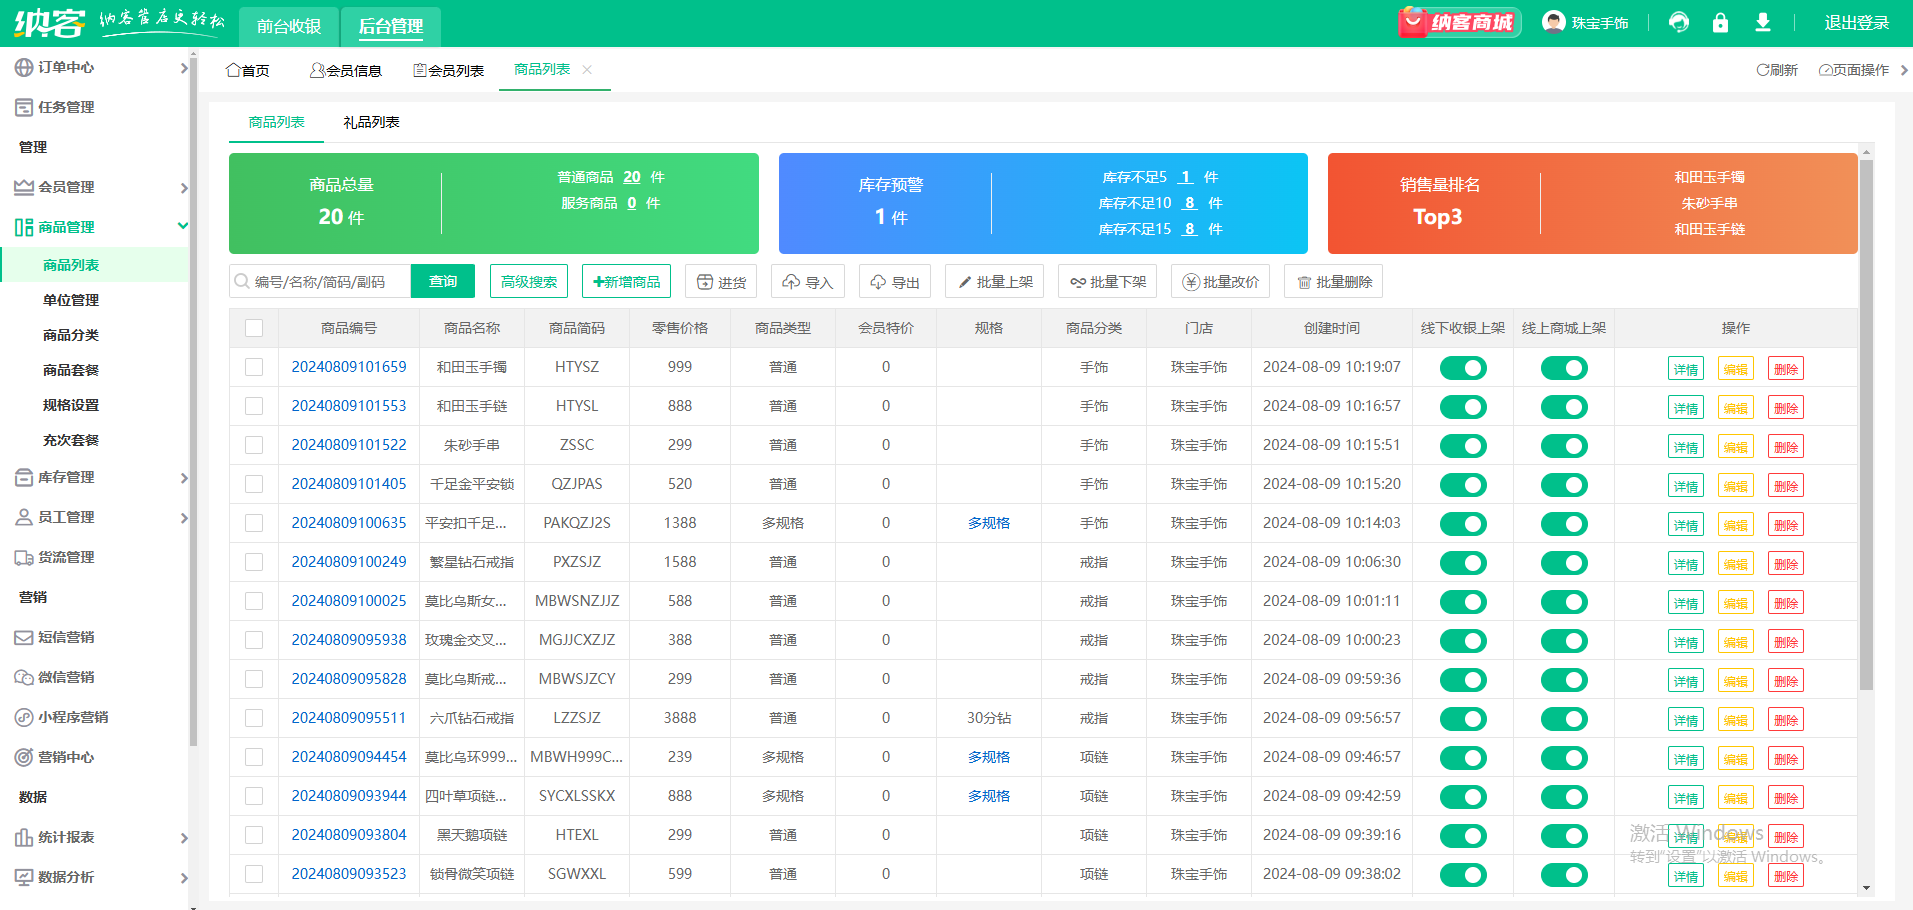Image resolution: width=1913 pixels, height=910 pixels.
Task: Click the 刷新 refresh icon
Action: tap(1763, 70)
